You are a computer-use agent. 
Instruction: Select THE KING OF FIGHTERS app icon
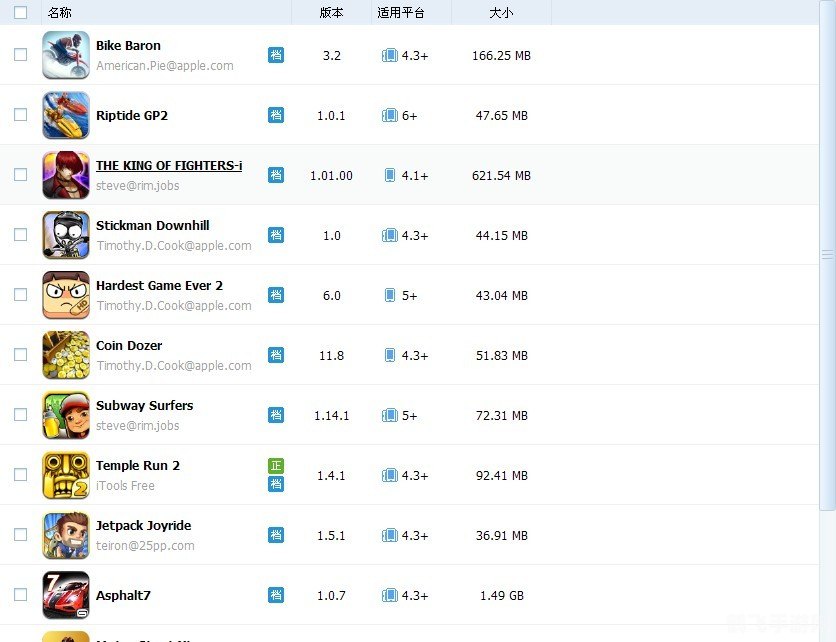coord(66,175)
